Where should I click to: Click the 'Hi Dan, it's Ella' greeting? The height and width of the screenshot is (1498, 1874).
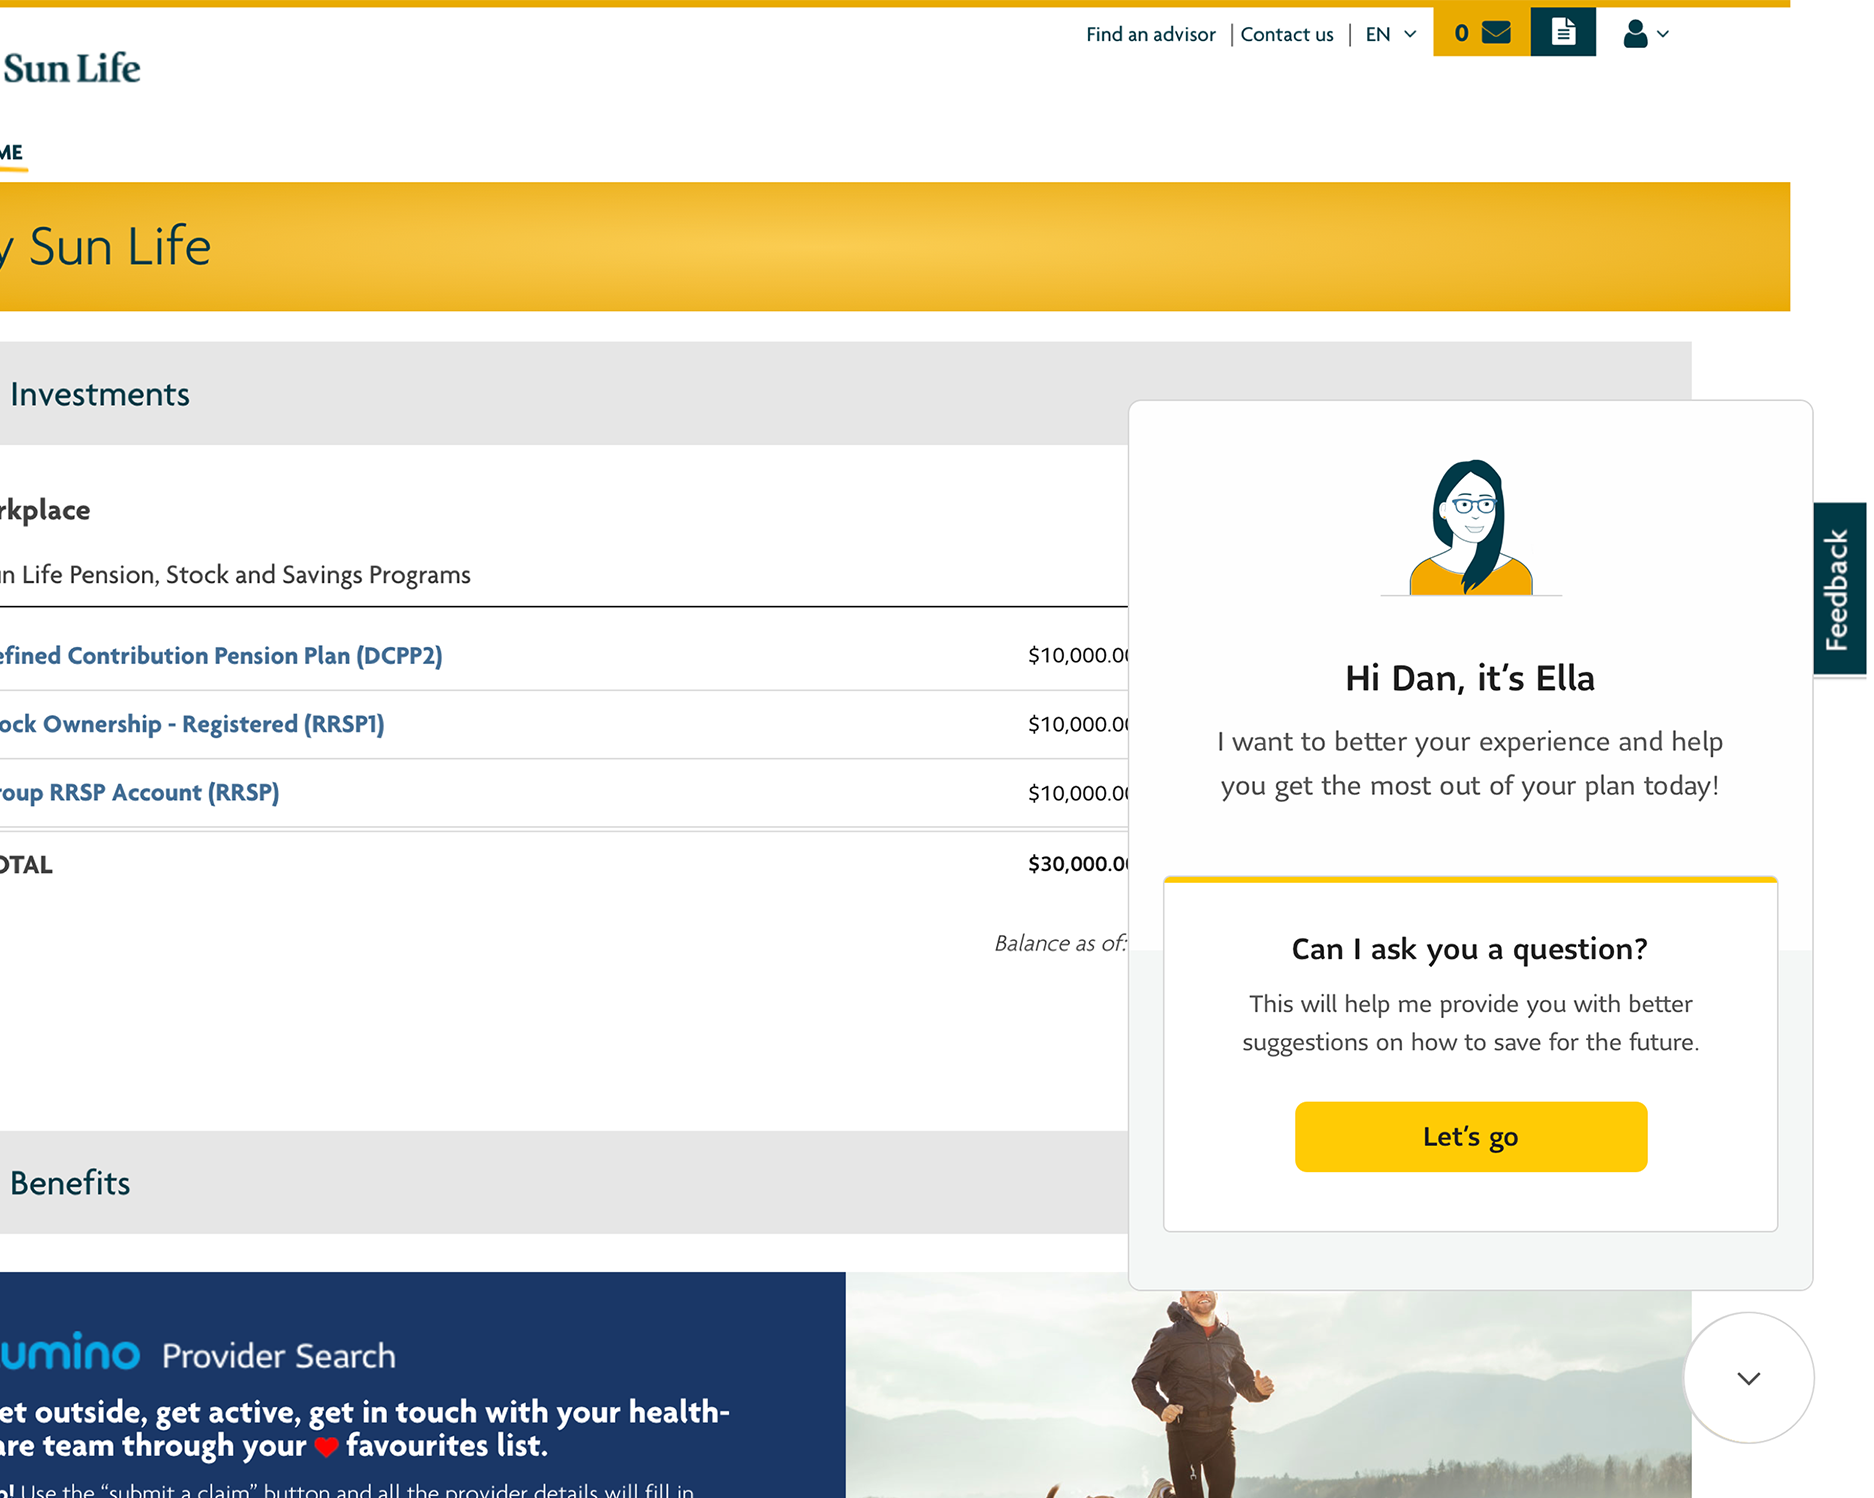(x=1470, y=678)
